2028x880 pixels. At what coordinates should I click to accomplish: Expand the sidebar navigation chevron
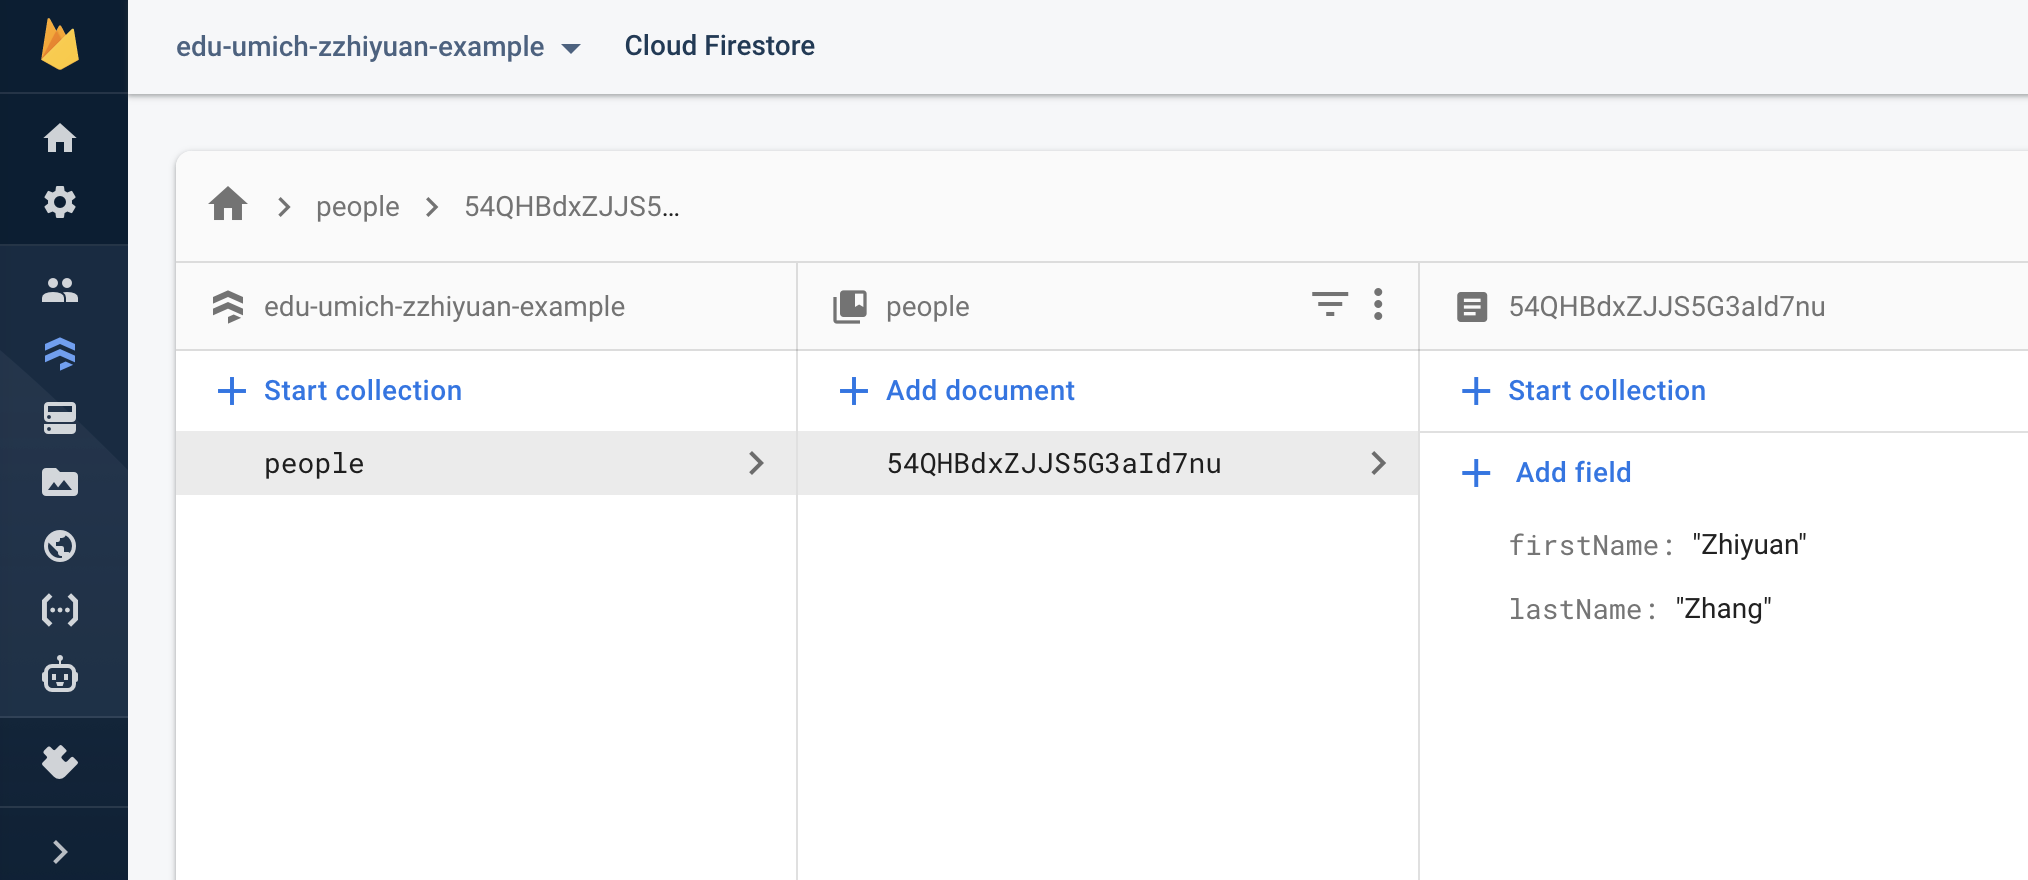tap(60, 852)
